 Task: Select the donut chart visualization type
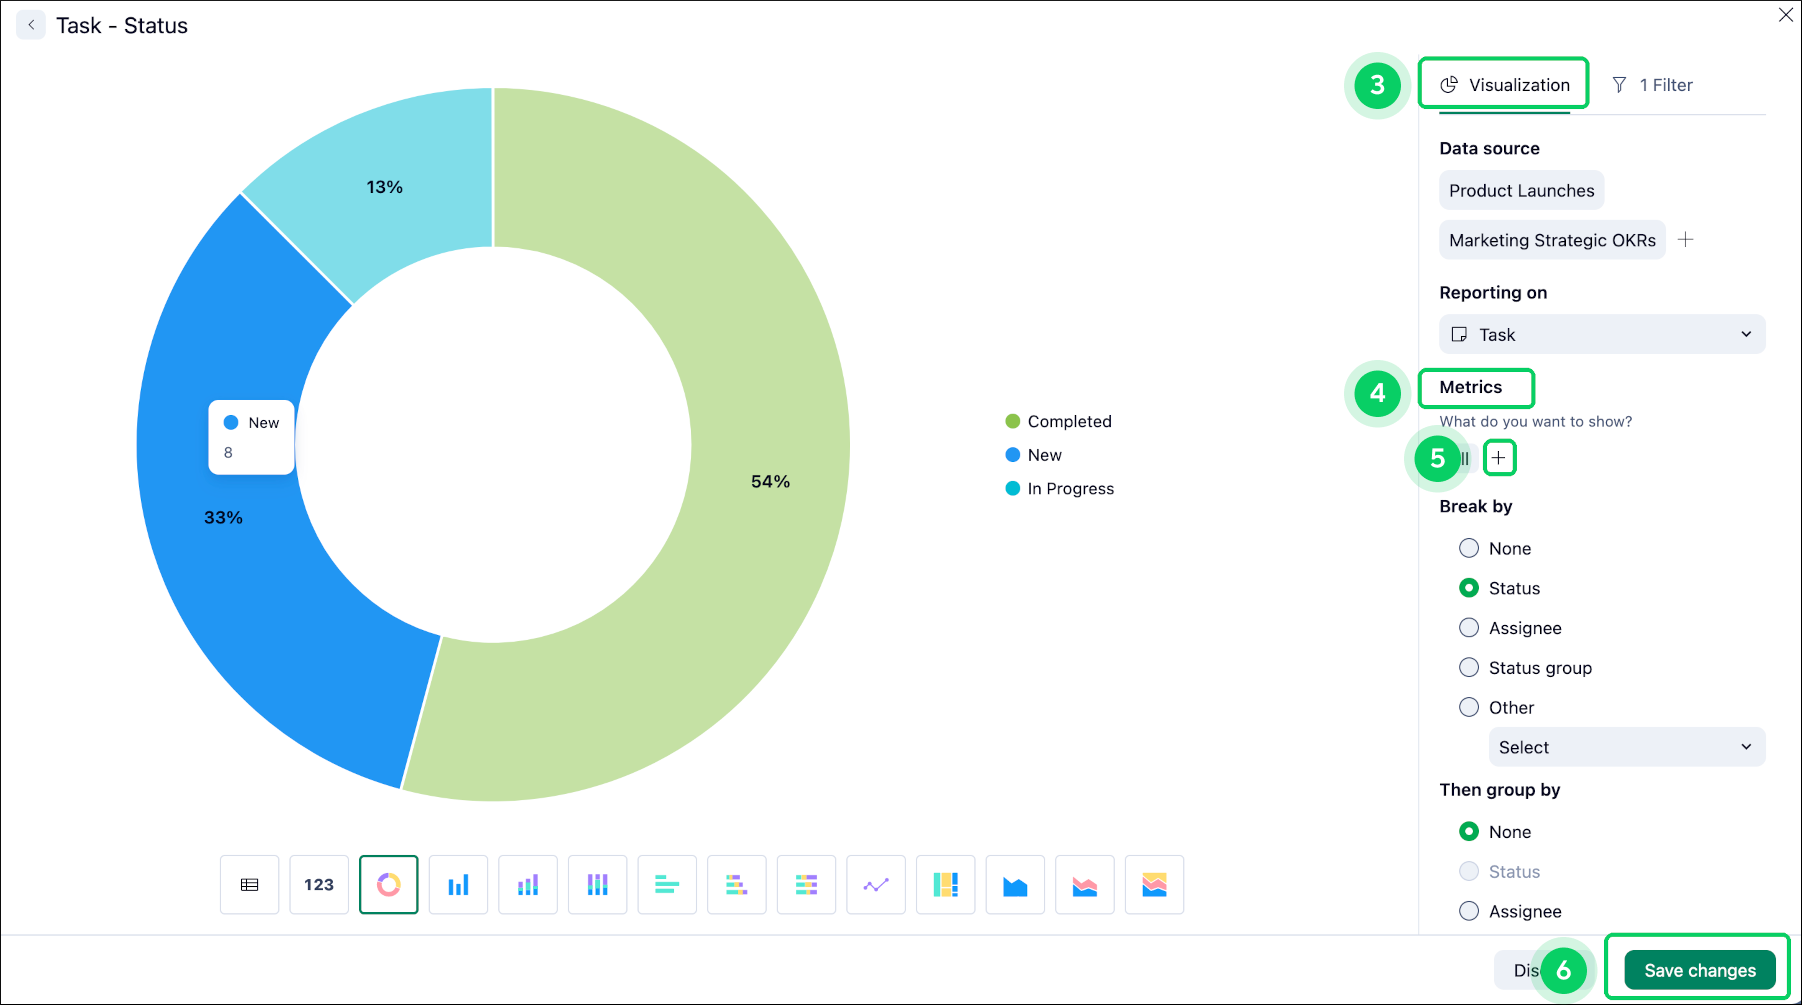click(388, 884)
